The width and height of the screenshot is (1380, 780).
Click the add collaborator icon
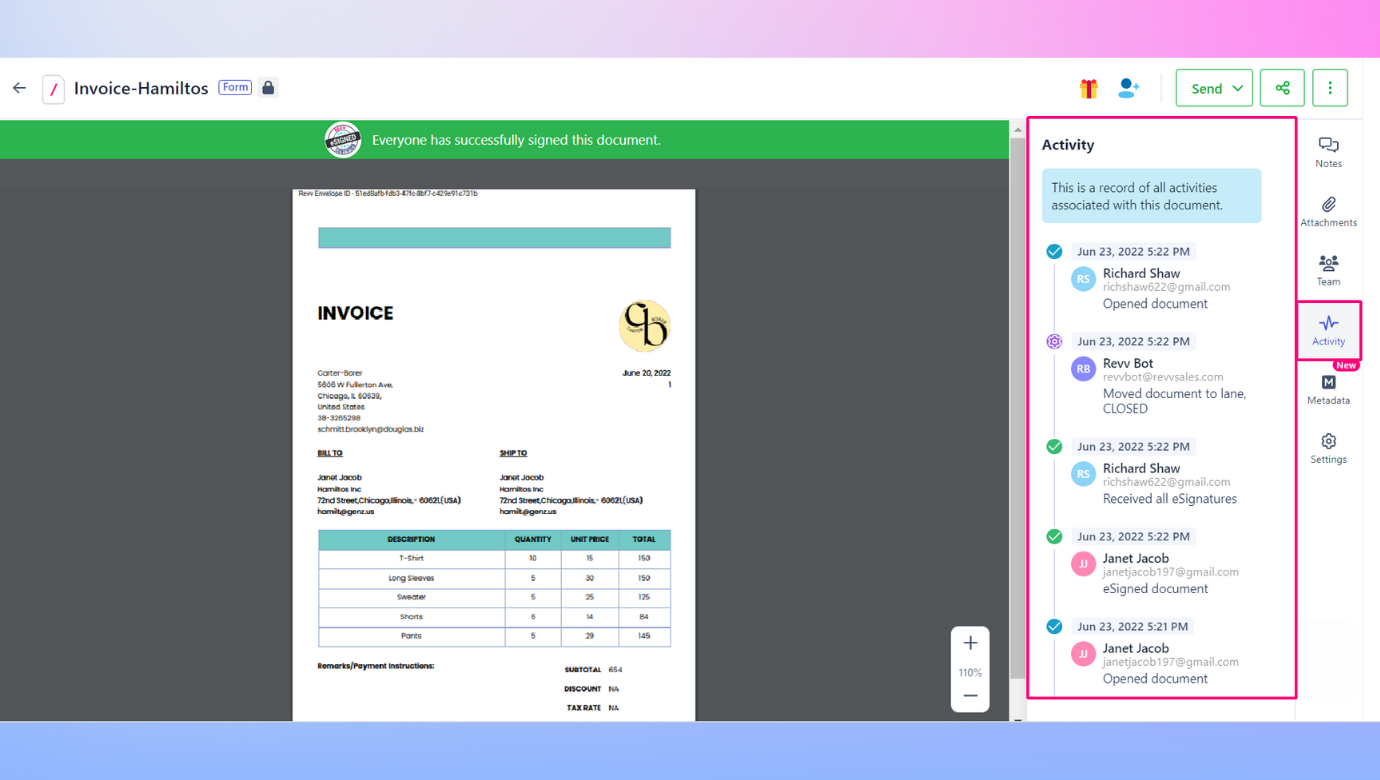[x=1128, y=88]
